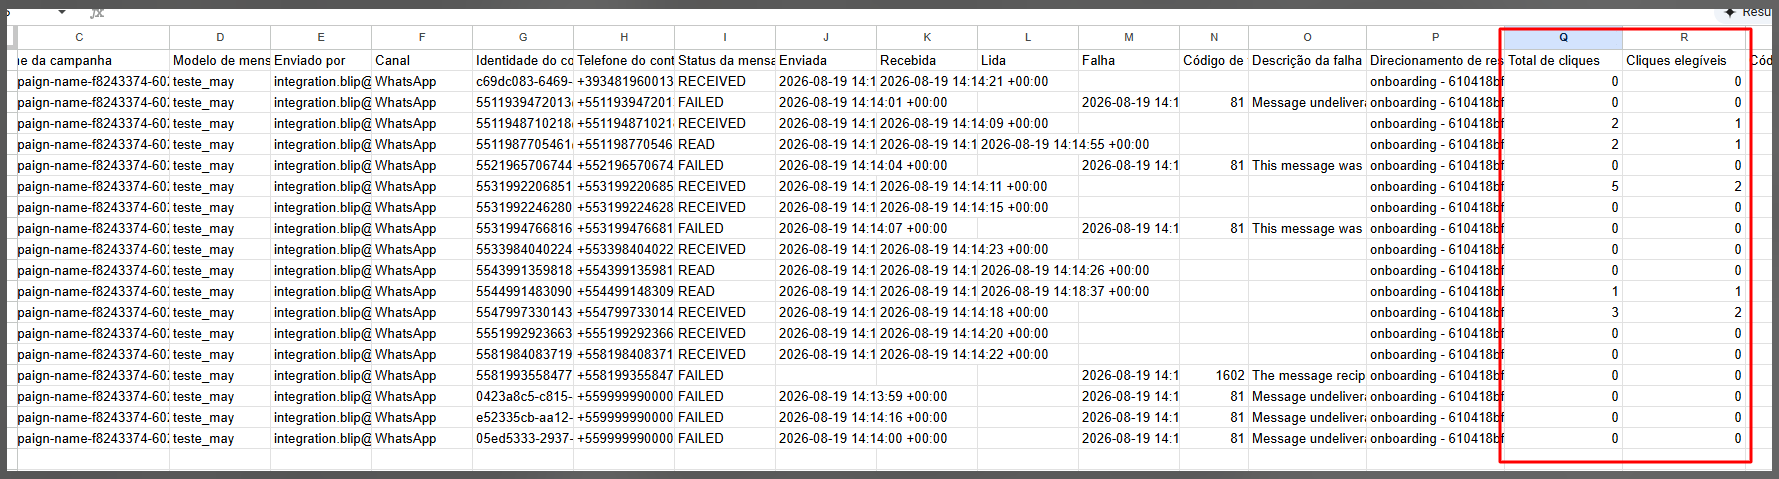
Task: Click the 'Cliques elegíveis' header cell
Action: [1683, 60]
